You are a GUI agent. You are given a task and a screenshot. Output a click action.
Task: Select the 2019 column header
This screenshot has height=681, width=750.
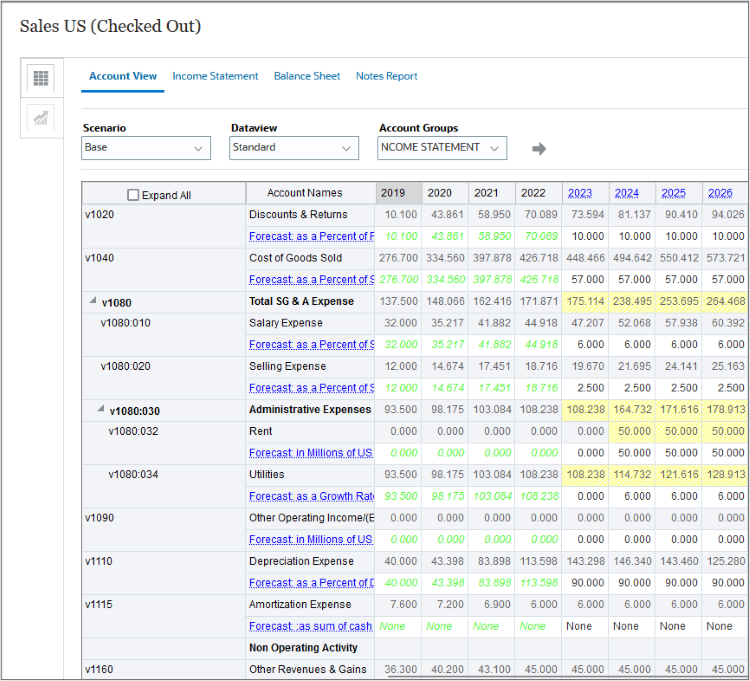pyautogui.click(x=393, y=193)
